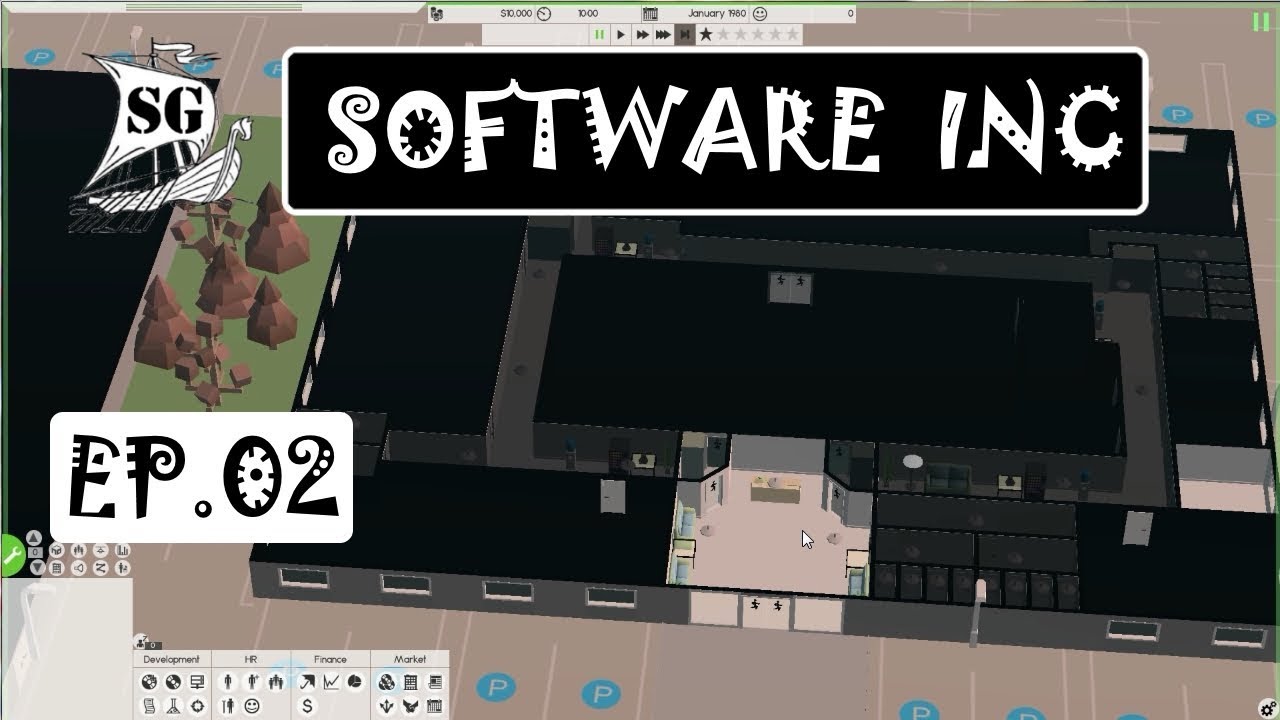1280x720 pixels.
Task: Go down one floor with down arrow
Action: tap(37, 567)
